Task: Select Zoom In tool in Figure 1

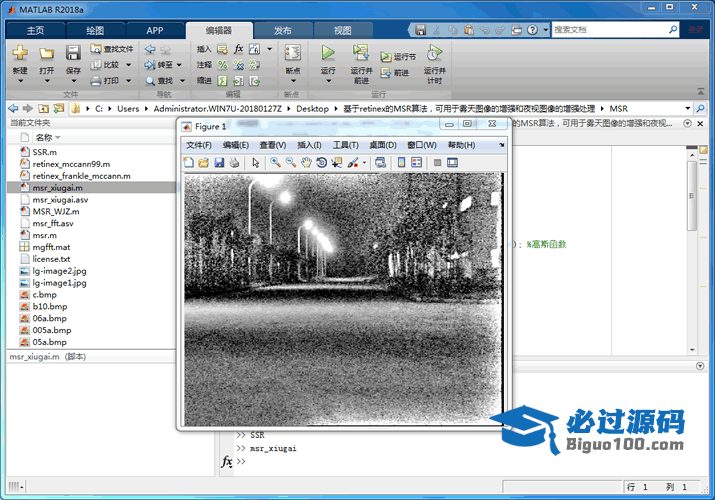Action: tap(275, 162)
